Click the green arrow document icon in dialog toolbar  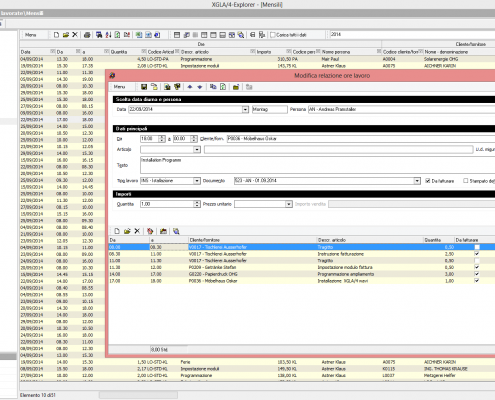[x=223, y=87]
